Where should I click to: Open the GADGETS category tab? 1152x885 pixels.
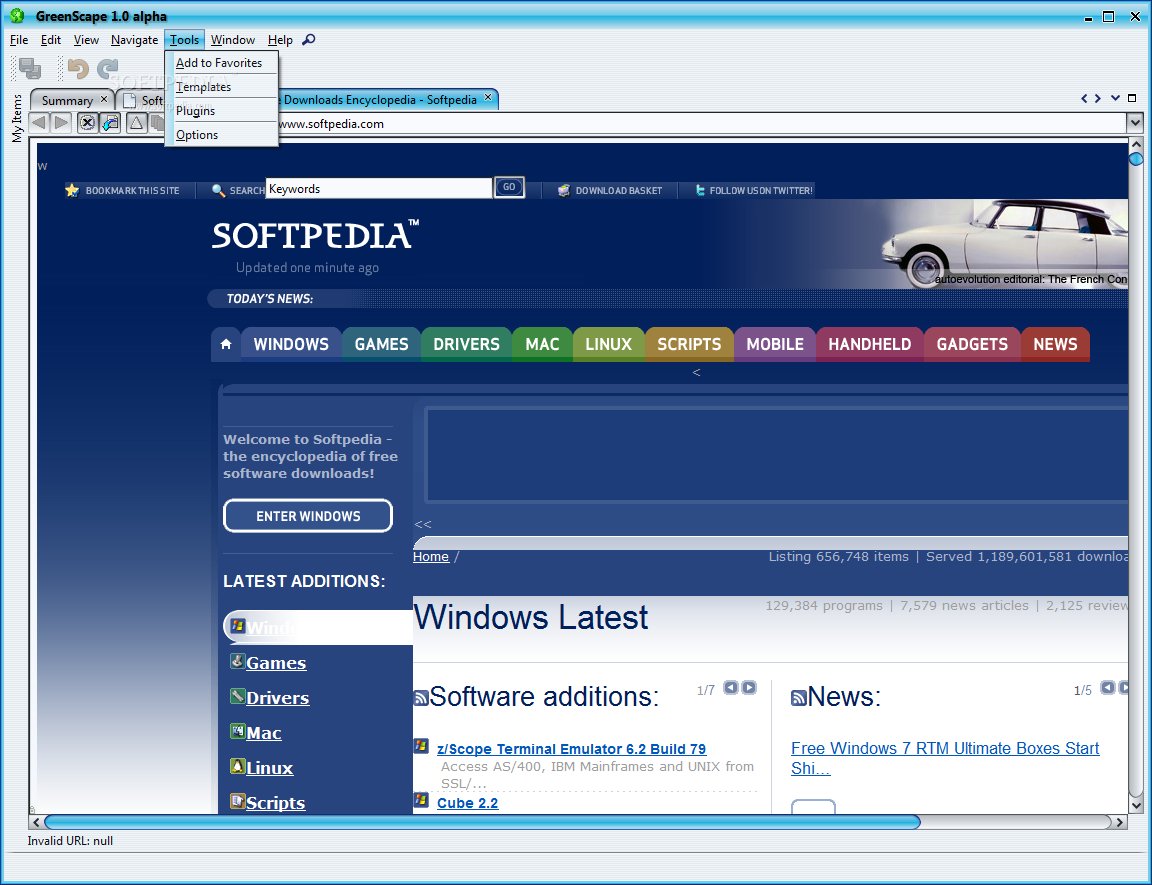[x=972, y=344]
